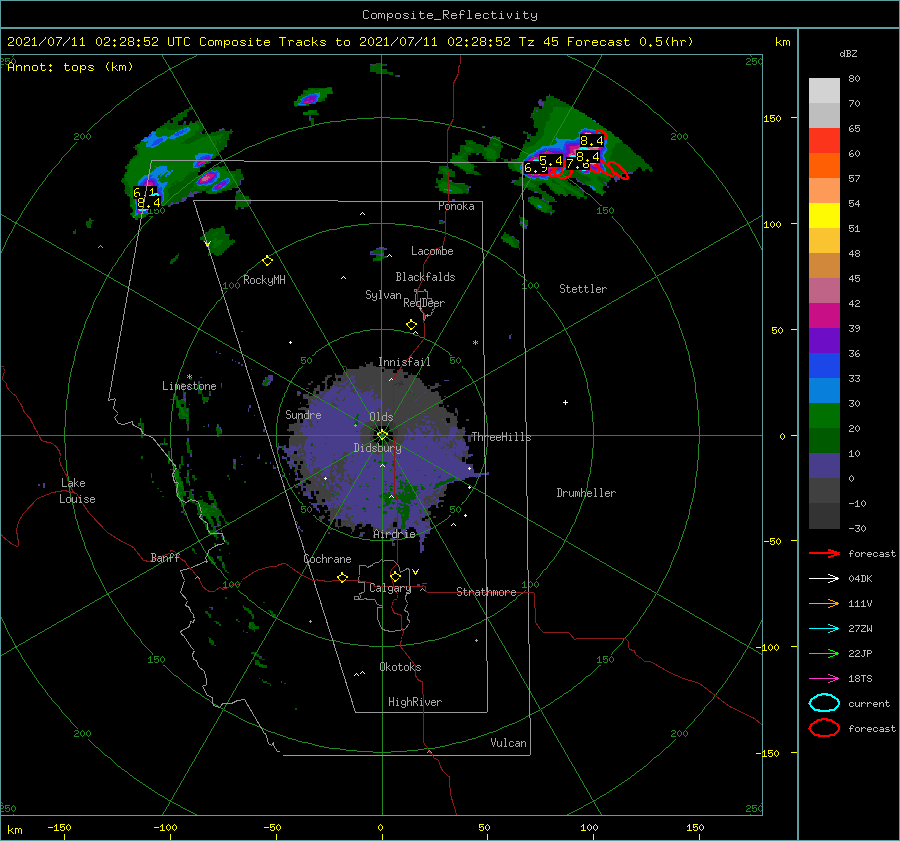Click the Cochrane town label
Screen dimensions: 900x841
pyautogui.click(x=327, y=559)
